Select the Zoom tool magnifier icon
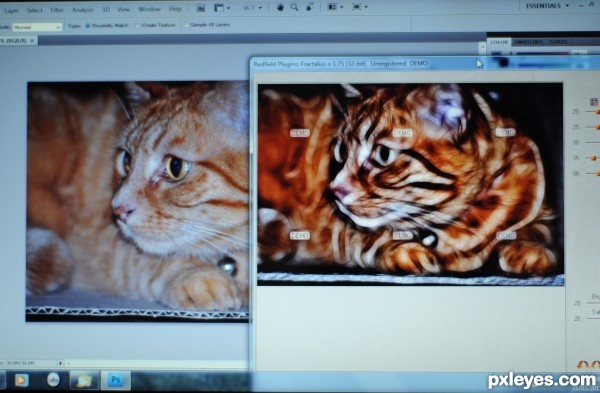 (294, 7)
